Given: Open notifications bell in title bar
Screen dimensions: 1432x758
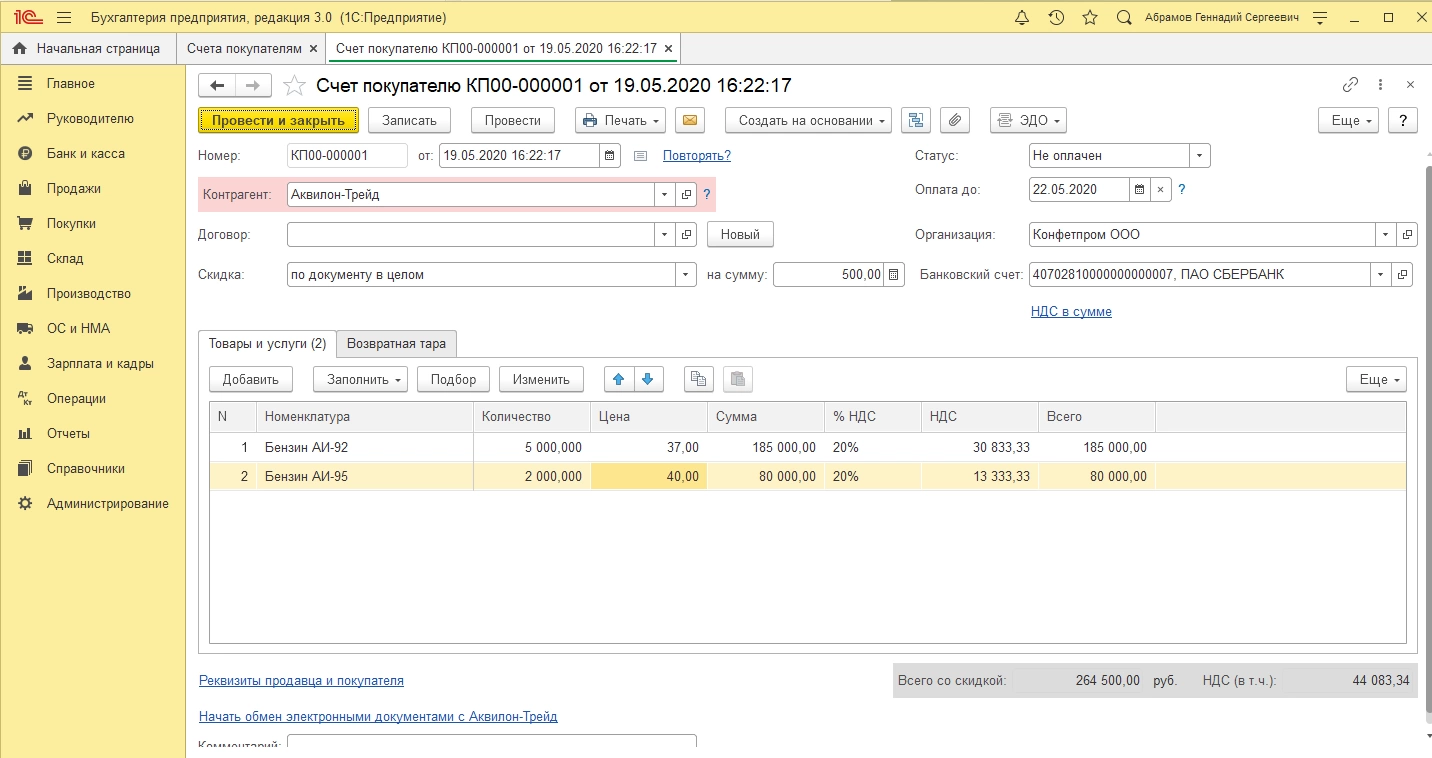Looking at the screenshot, I should tap(1021, 18).
